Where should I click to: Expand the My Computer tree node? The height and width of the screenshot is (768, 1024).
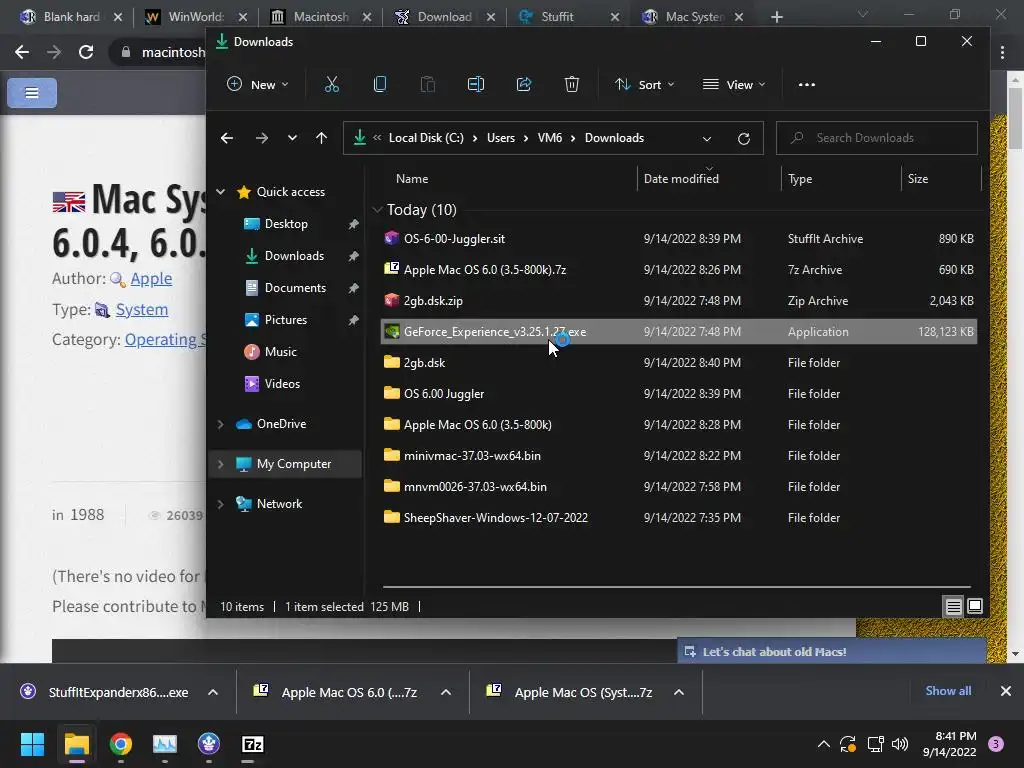click(x=221, y=464)
